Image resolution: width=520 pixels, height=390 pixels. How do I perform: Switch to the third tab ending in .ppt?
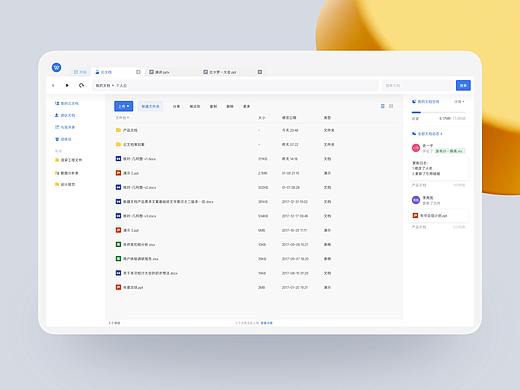pos(220,72)
